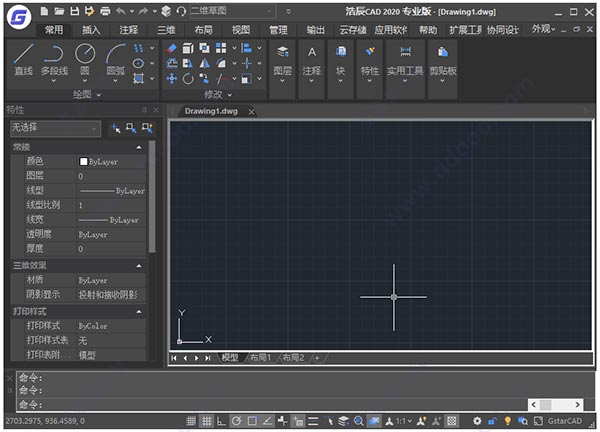Print the drawing with the plot icon
This screenshot has width=600, height=432.
coord(105,11)
